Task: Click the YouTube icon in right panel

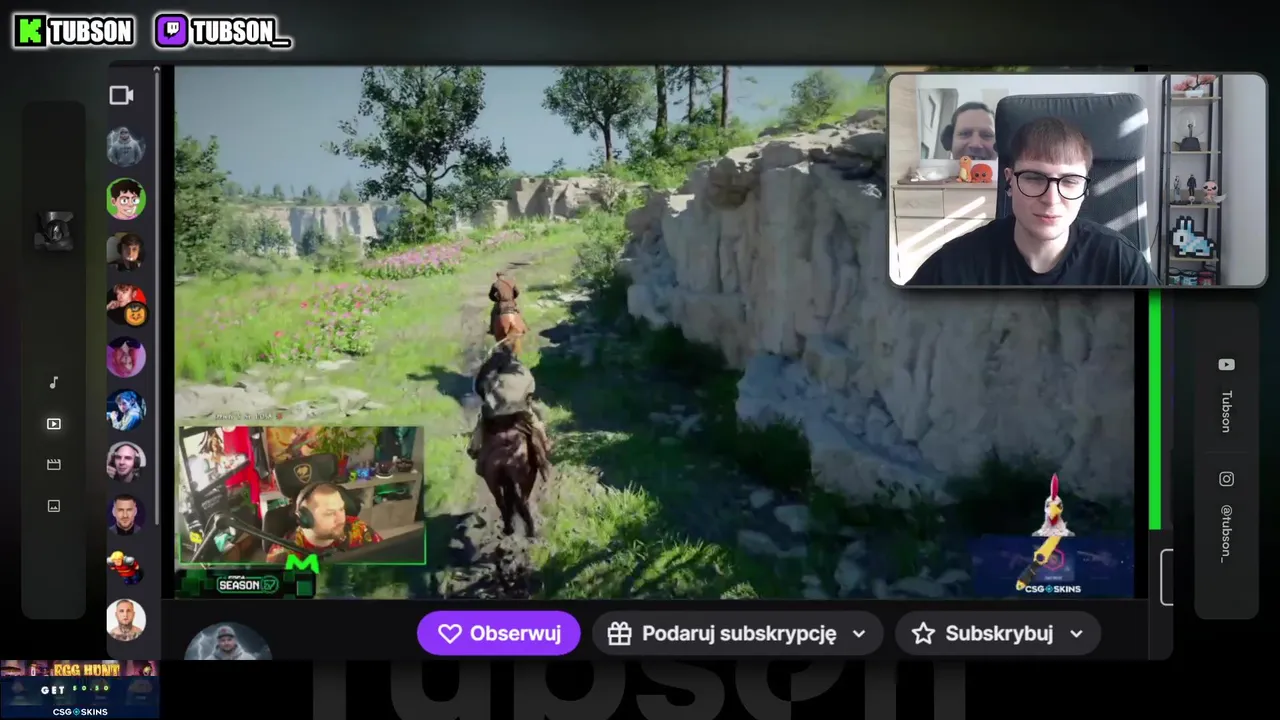Action: tap(1226, 365)
